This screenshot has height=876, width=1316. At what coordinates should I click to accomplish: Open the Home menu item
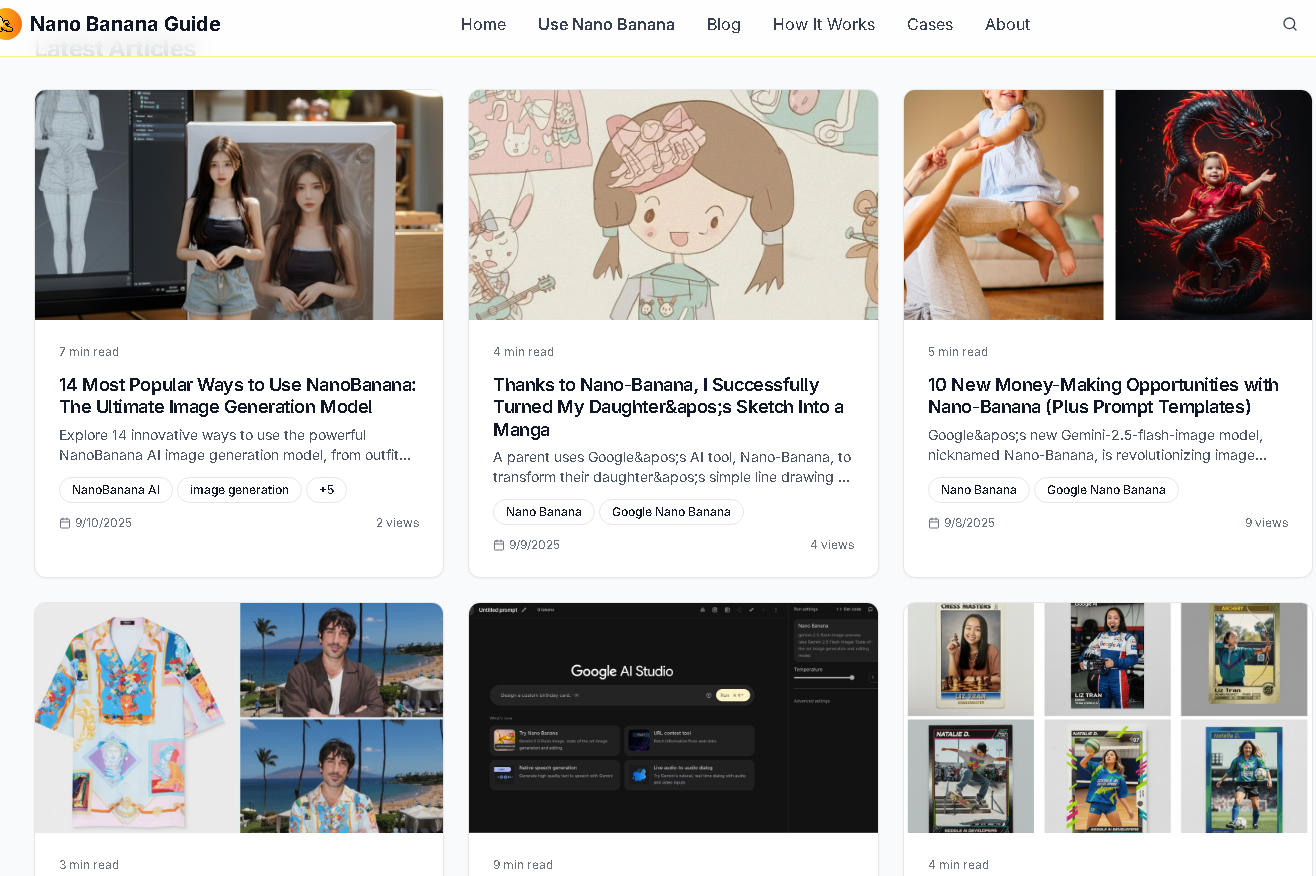483,24
